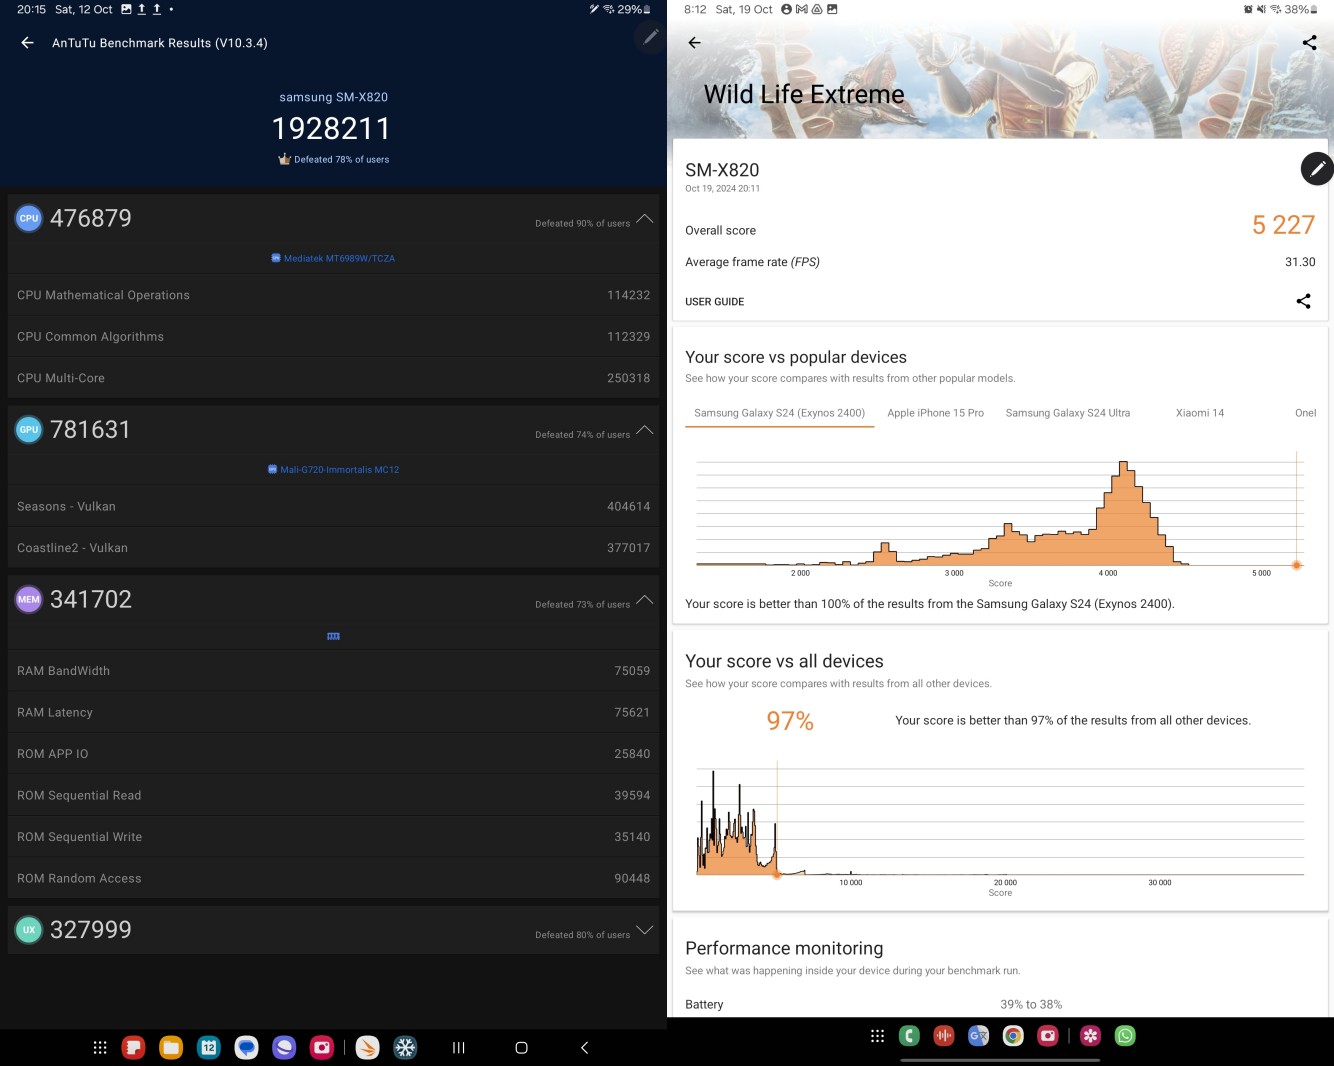The height and width of the screenshot is (1066, 1334).
Task: Collapse the GPU score section
Action: point(645,429)
